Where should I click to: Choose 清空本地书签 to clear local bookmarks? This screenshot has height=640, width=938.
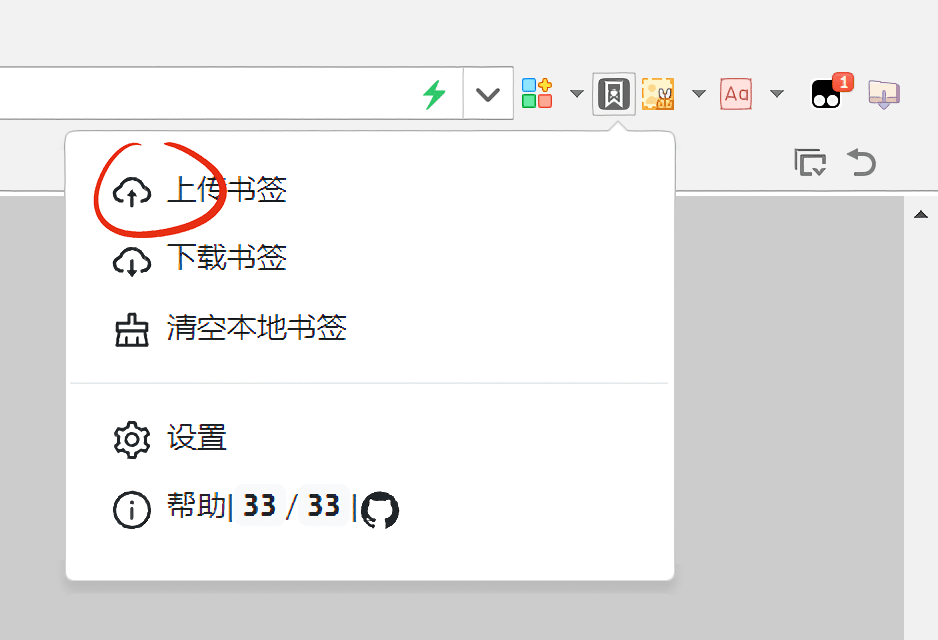tap(370, 328)
